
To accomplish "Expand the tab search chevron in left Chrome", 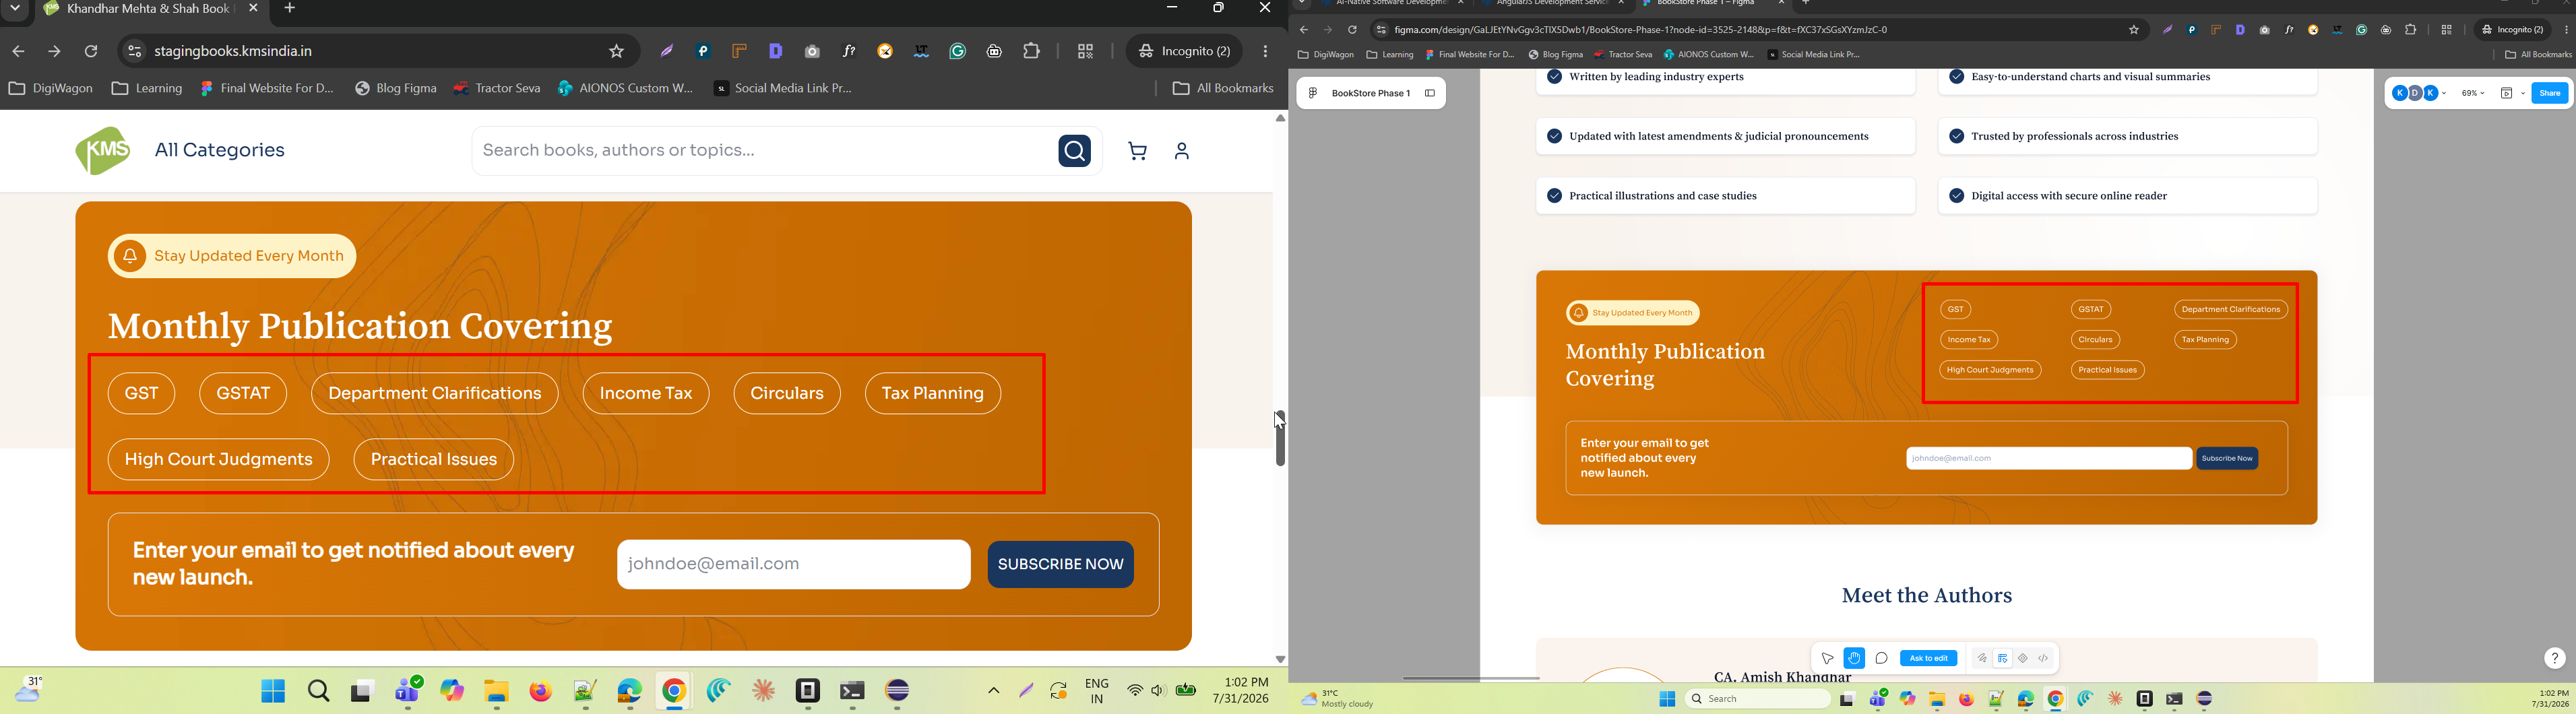I will [15, 8].
